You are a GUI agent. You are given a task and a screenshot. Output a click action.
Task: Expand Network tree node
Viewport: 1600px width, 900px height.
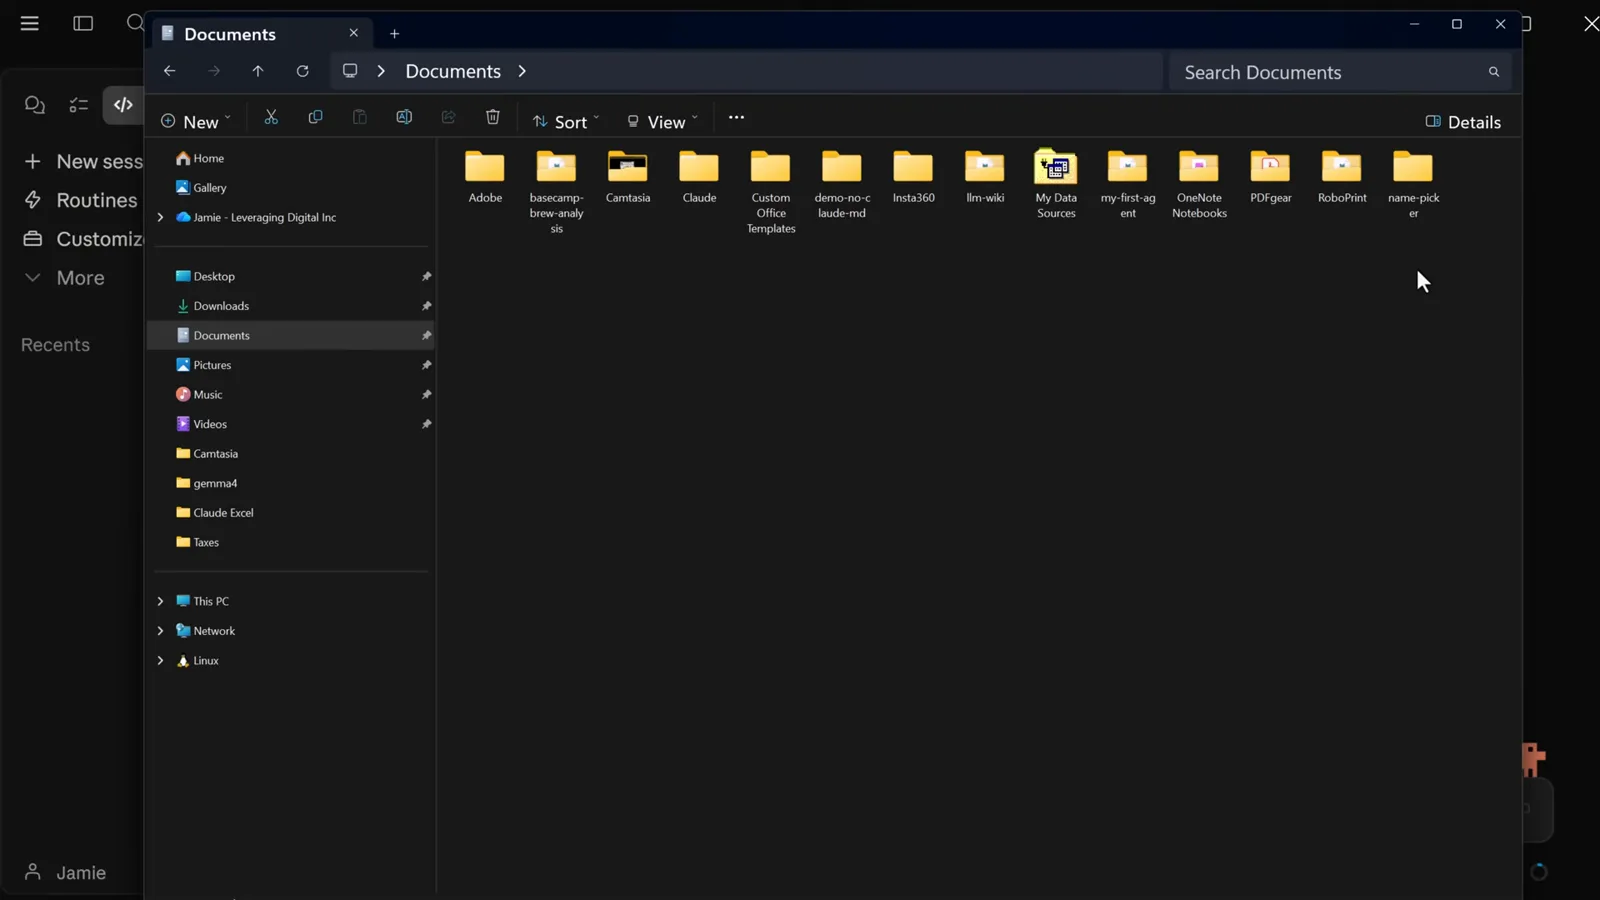tap(160, 631)
